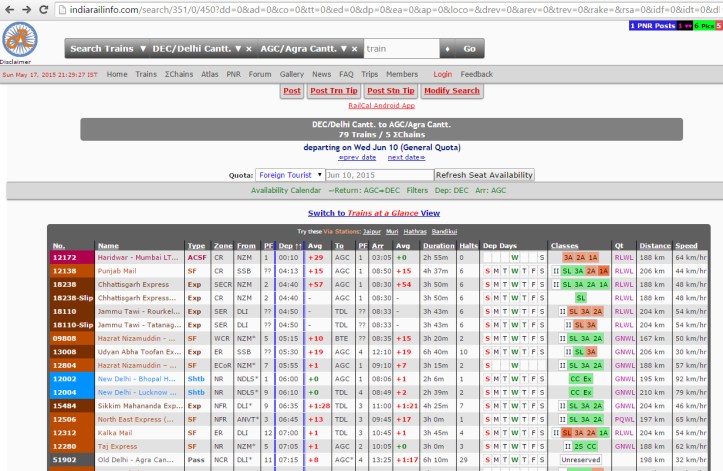Image resolution: width=723 pixels, height=471 pixels.
Task: Open the Forum menu item
Action: [260, 74]
